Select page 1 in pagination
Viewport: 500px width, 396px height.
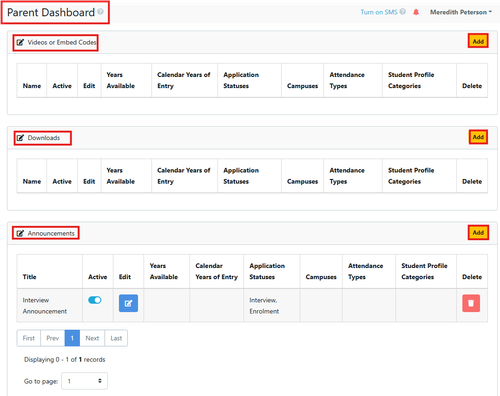click(72, 338)
